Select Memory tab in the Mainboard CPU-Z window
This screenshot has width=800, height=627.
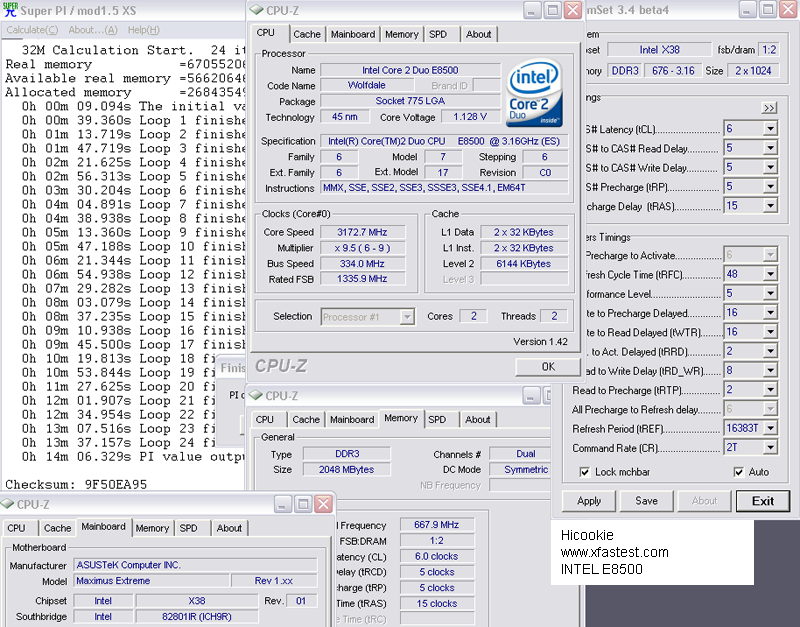(152, 529)
